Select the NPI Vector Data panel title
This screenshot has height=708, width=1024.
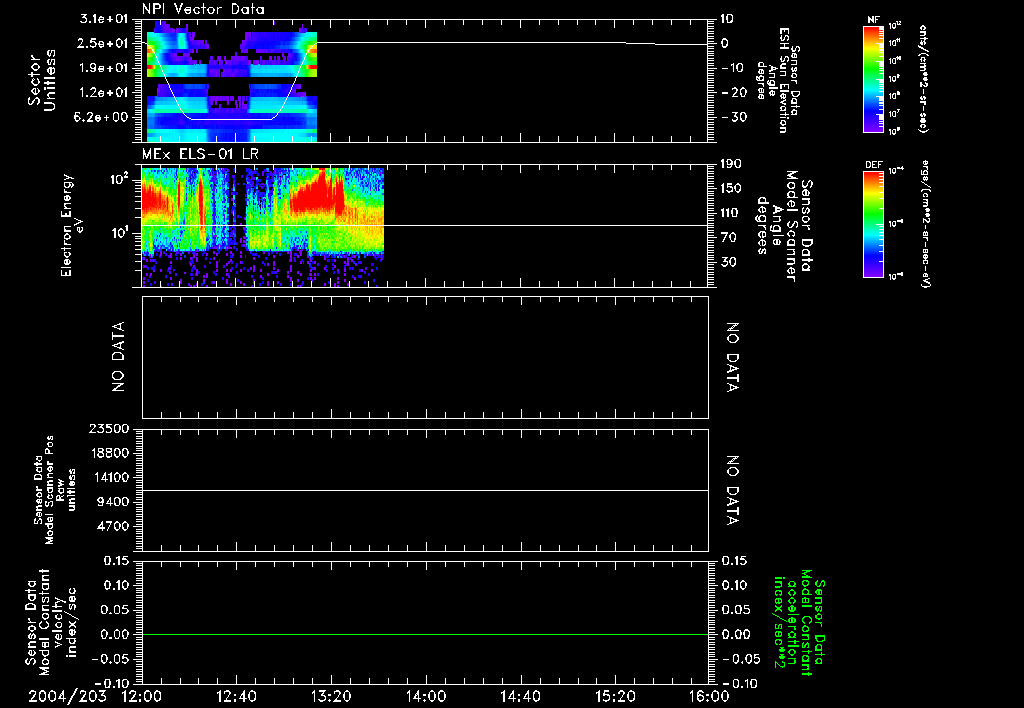pyautogui.click(x=203, y=9)
